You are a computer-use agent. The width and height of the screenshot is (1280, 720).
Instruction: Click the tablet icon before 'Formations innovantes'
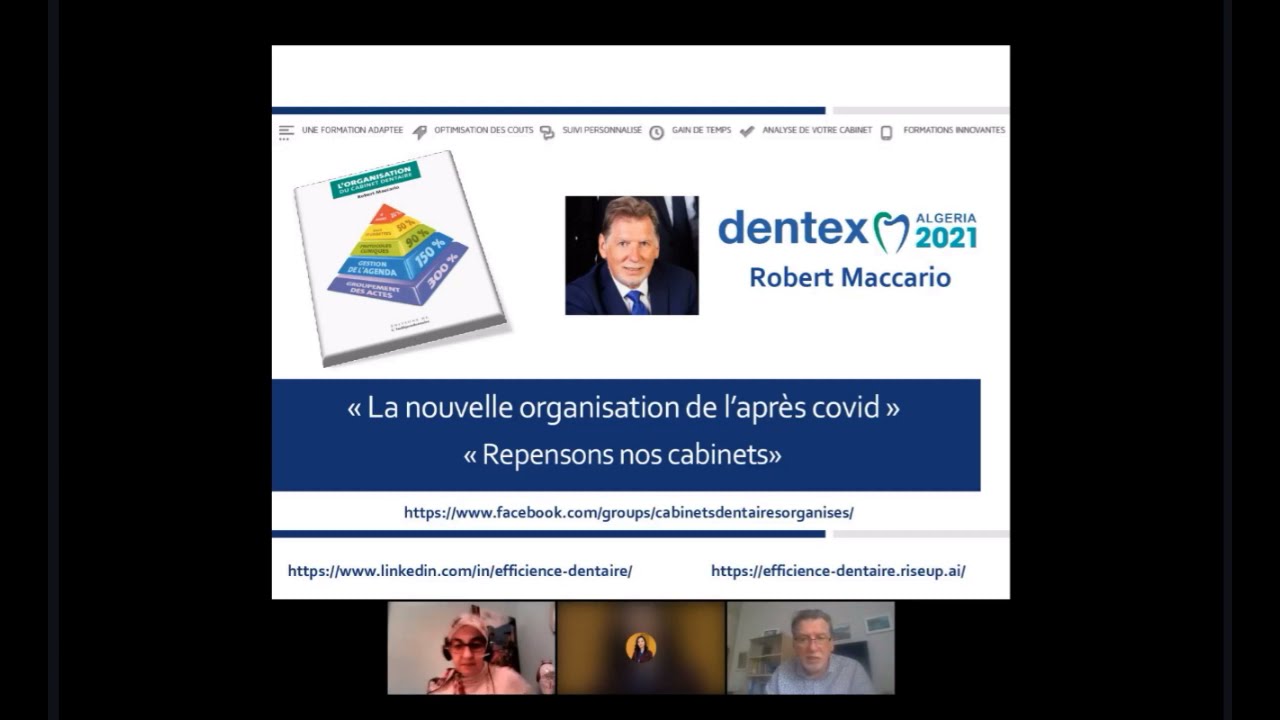(886, 132)
